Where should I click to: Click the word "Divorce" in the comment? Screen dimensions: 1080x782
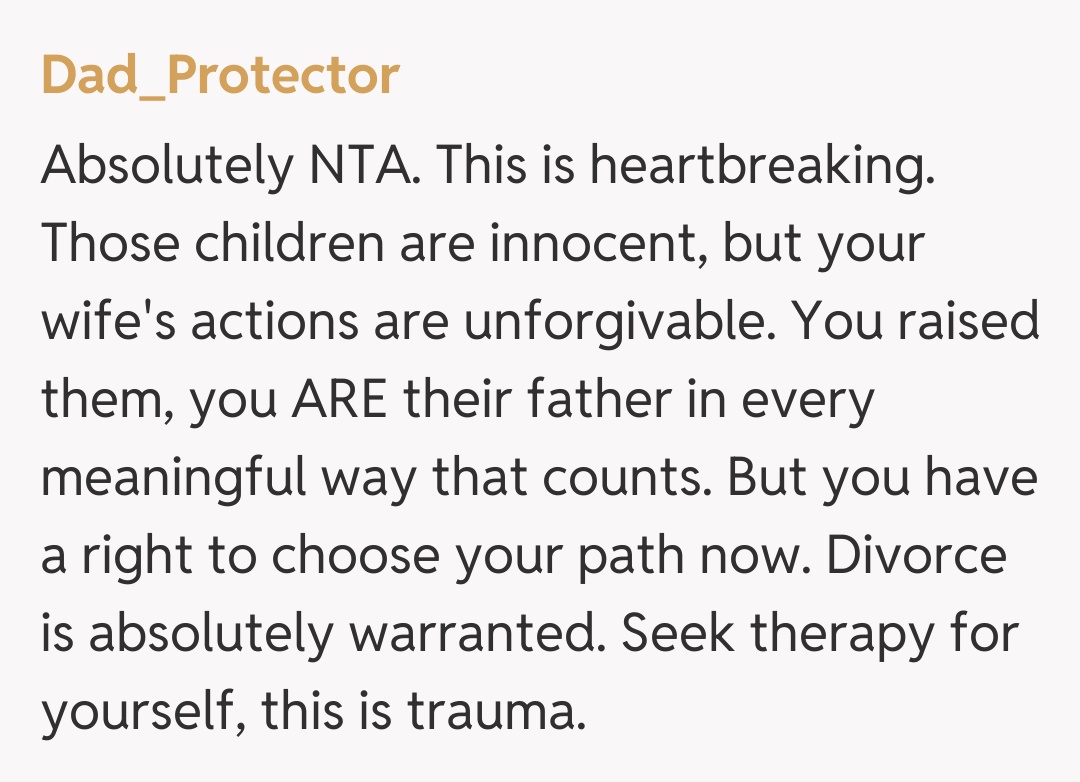click(x=917, y=556)
